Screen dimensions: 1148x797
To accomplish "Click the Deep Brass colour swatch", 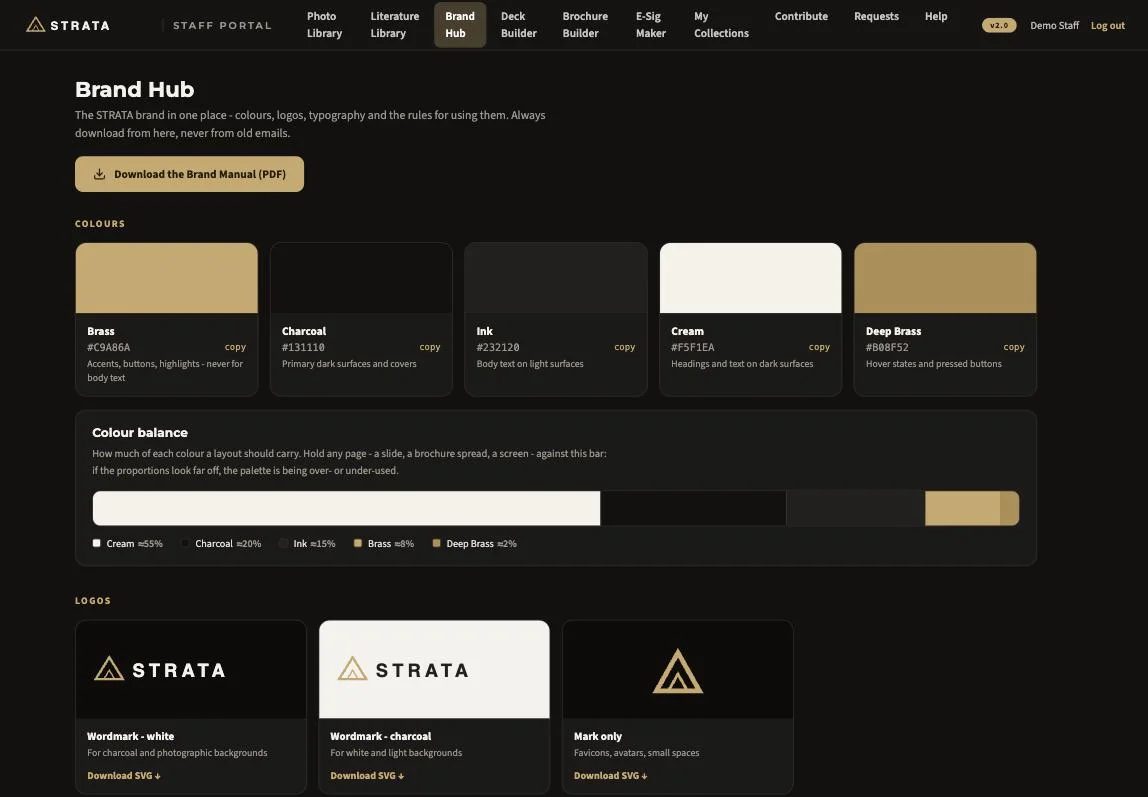I will point(945,278).
